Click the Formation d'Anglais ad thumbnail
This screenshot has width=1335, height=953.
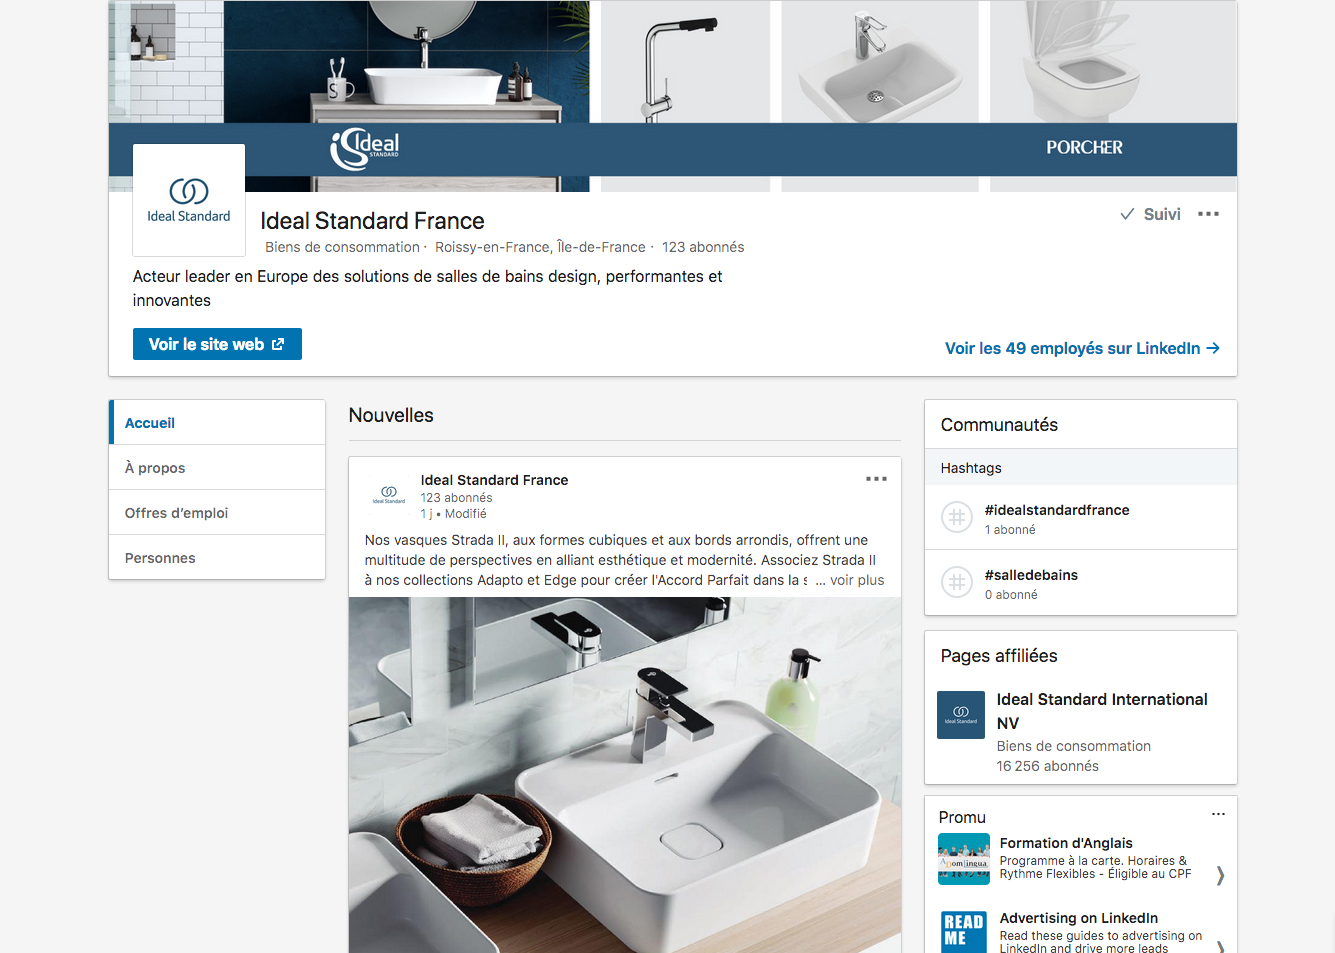click(964, 859)
